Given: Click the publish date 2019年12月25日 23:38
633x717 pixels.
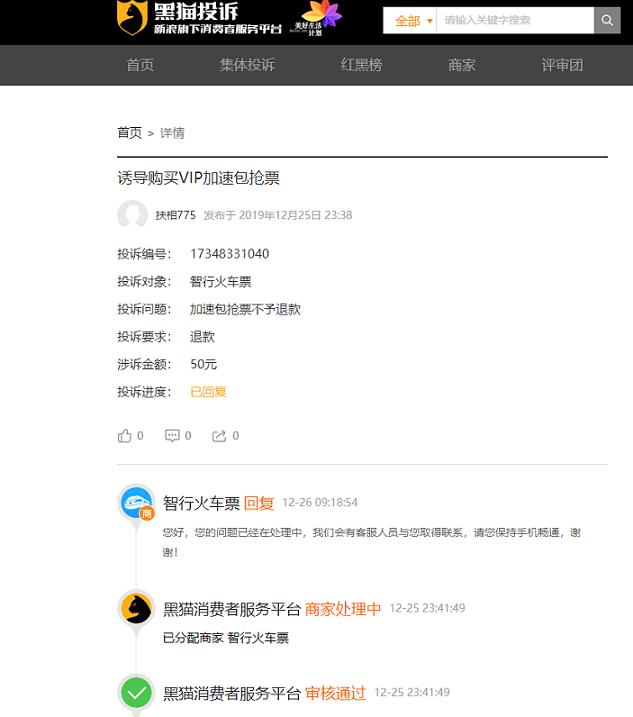Looking at the screenshot, I should pos(295,215).
